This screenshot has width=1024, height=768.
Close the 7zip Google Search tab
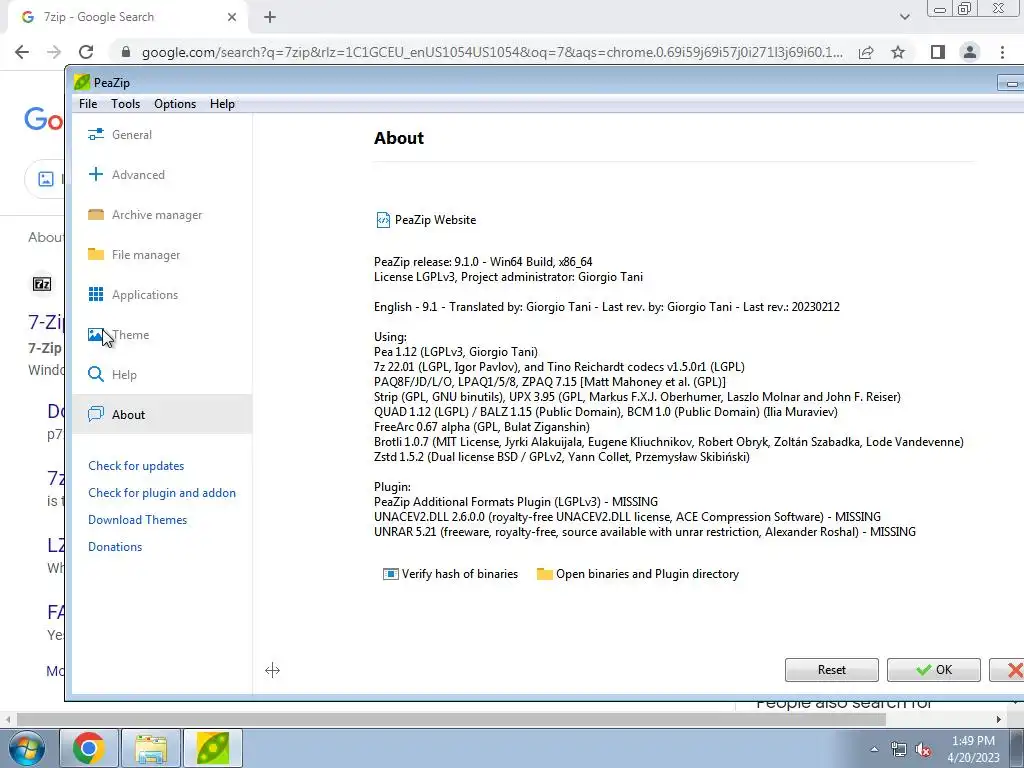coord(232,17)
